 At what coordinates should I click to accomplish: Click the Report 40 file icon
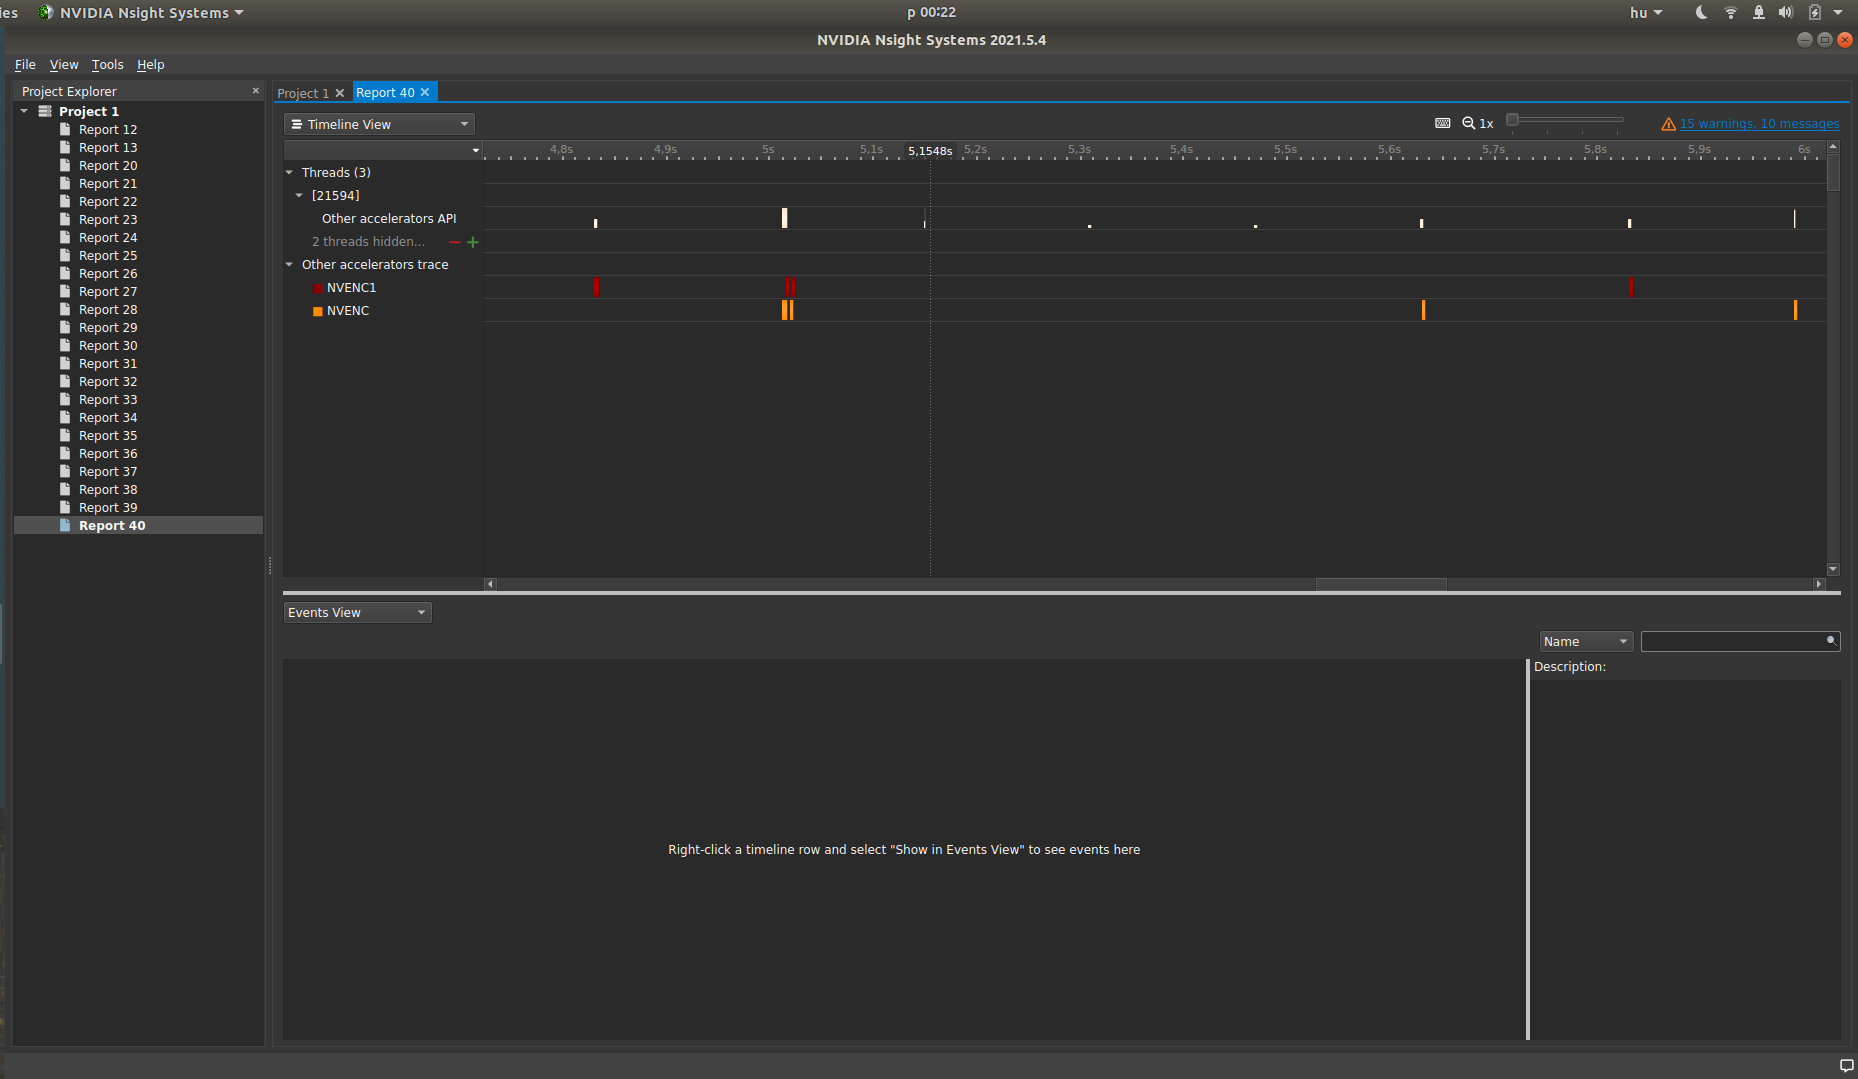coord(65,525)
